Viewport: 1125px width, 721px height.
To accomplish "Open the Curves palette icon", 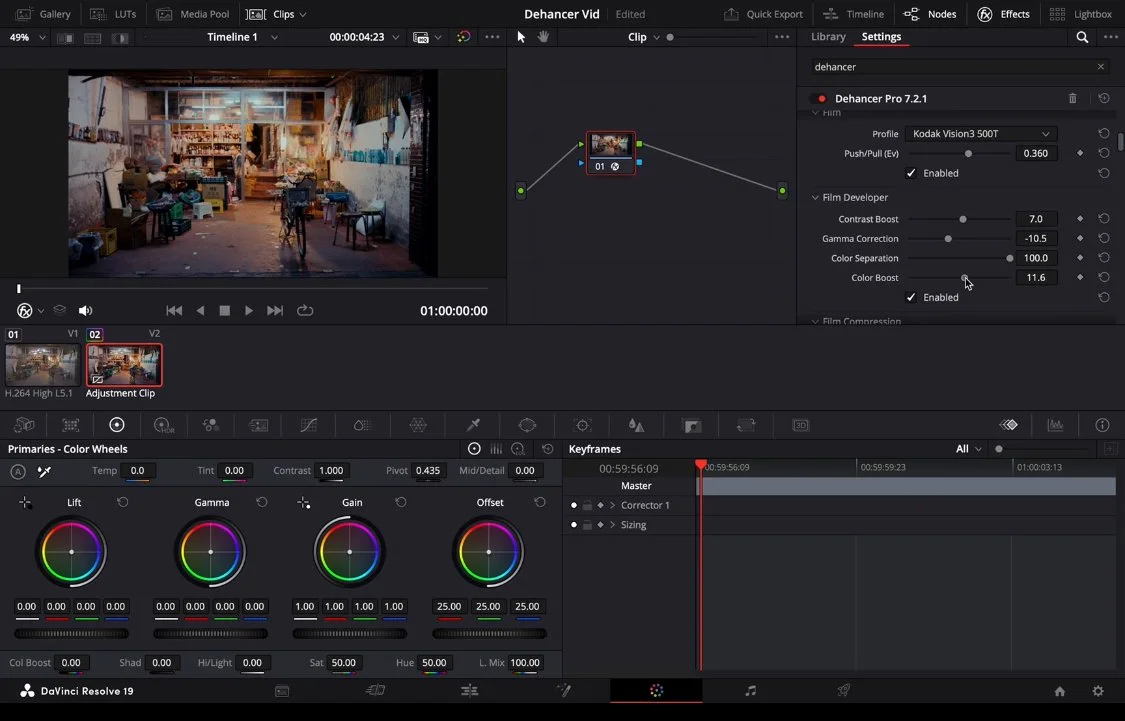I will point(309,425).
